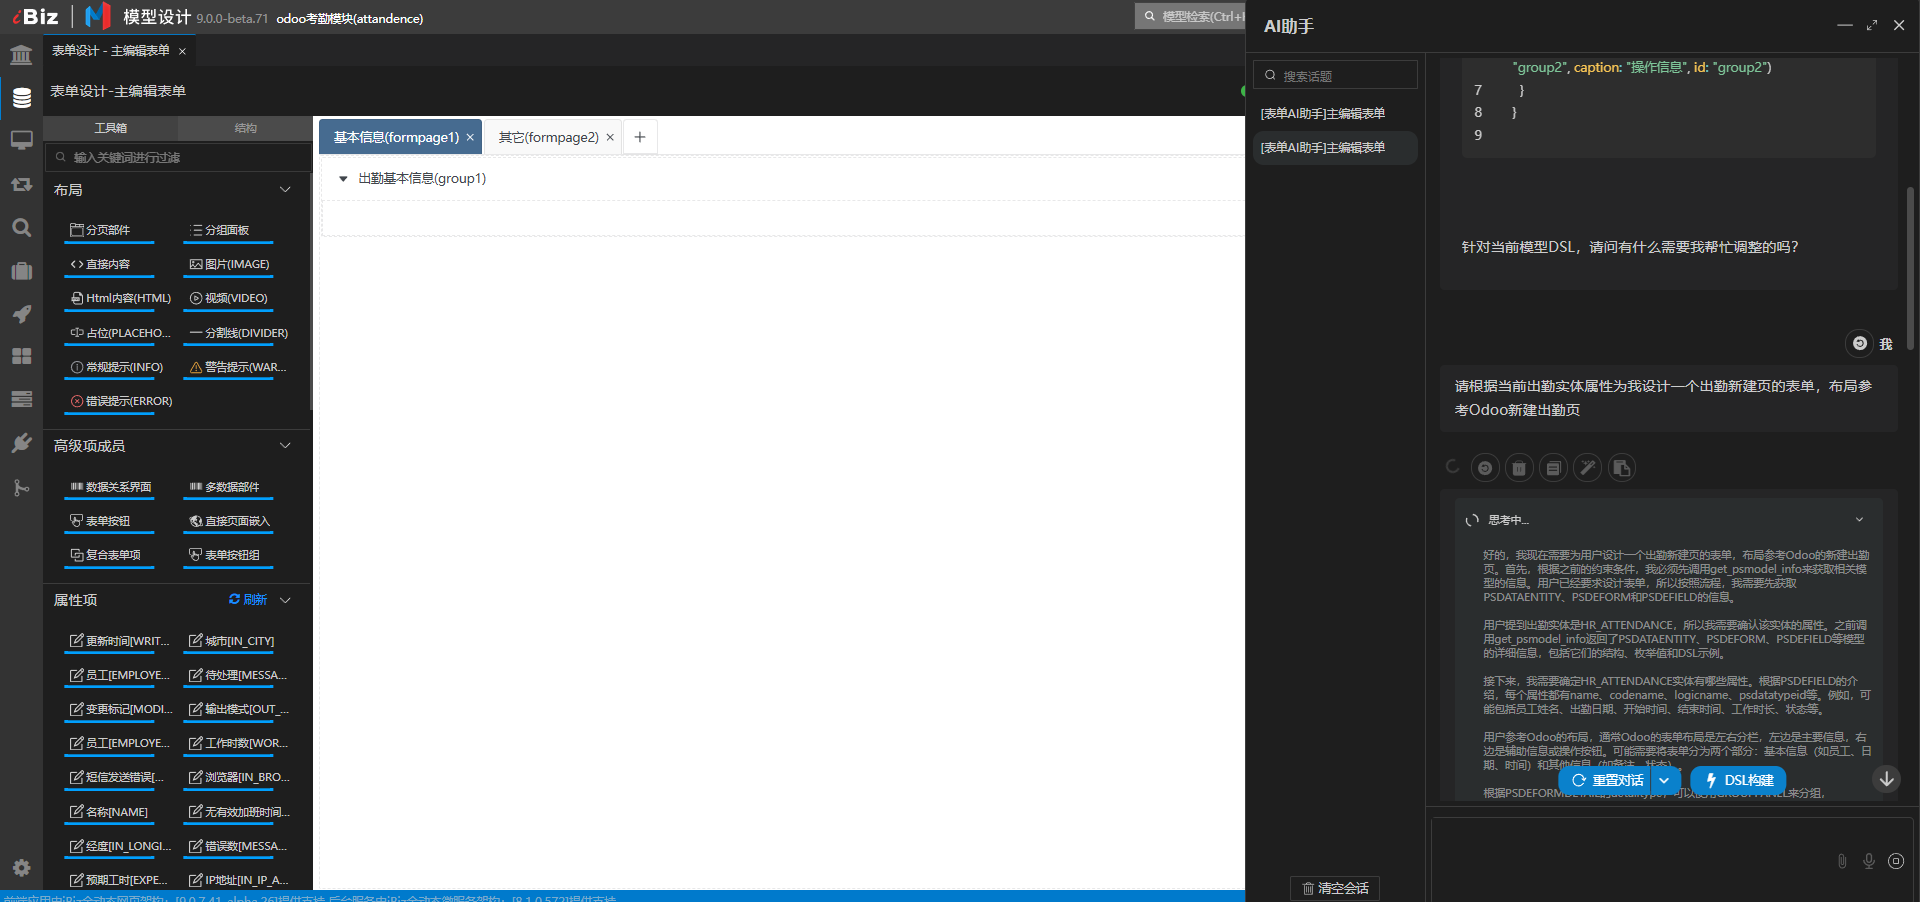The height and width of the screenshot is (902, 1920).
Task: Open the 重置对话 dropdown arrow
Action: pyautogui.click(x=1665, y=780)
